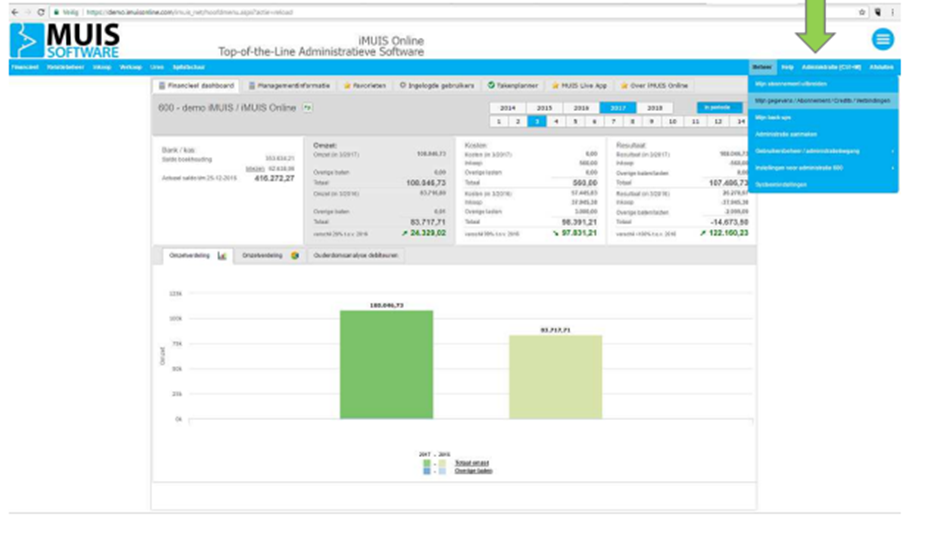Bookmark page with star icon
Image resolution: width=945 pixels, height=558 pixels.
pos(862,12)
